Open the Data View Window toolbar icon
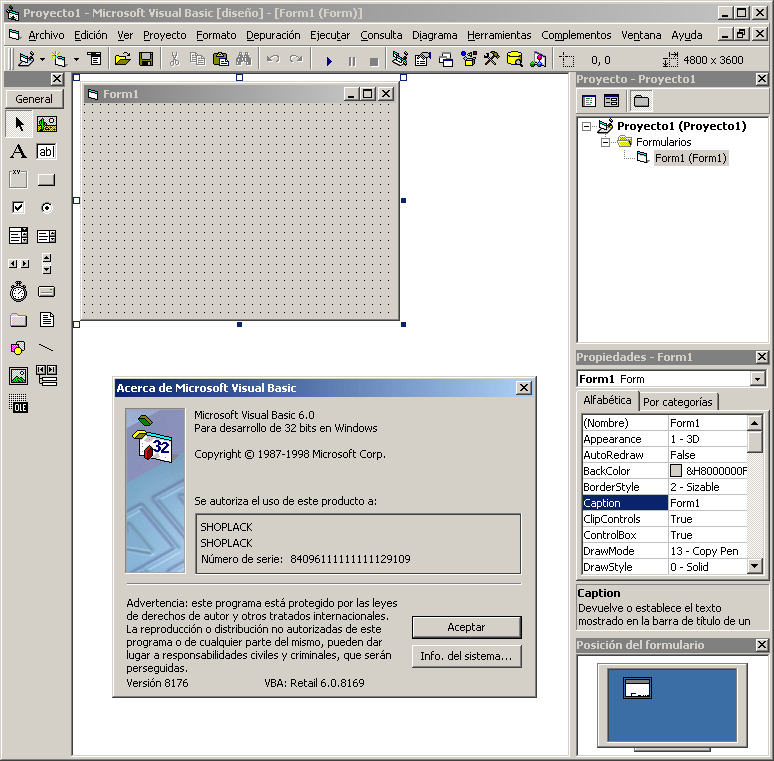Viewport: 774px width, 761px height. pyautogui.click(x=515, y=60)
